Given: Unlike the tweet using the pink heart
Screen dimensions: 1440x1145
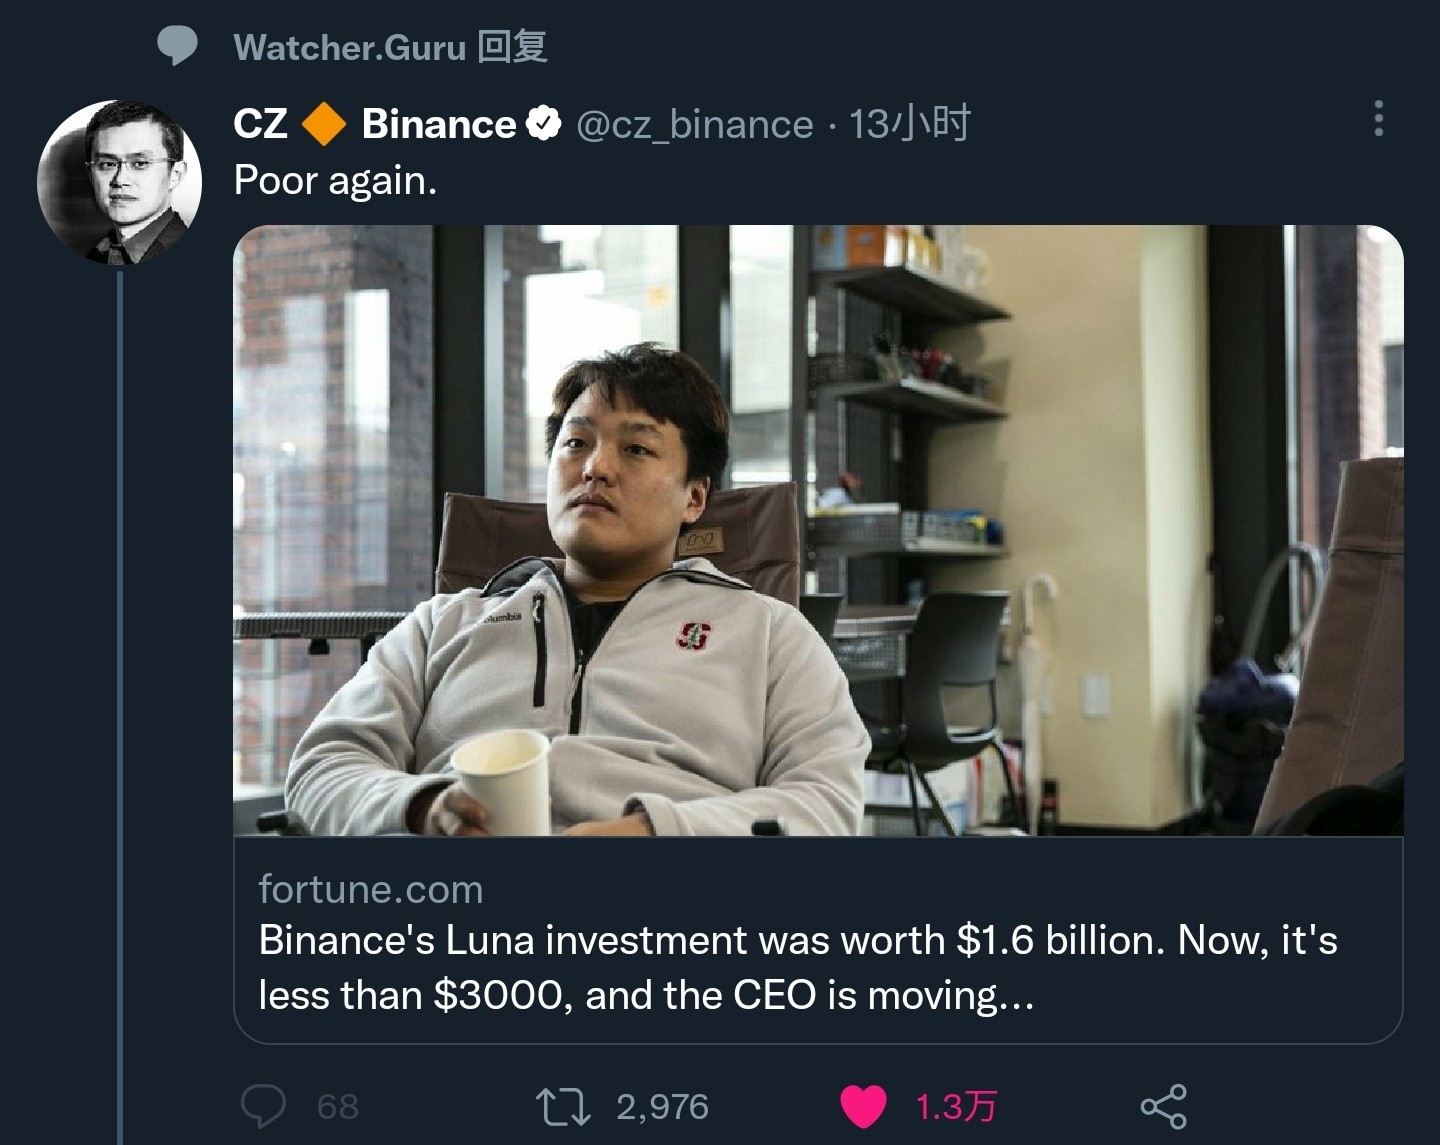Looking at the screenshot, I should (863, 1106).
